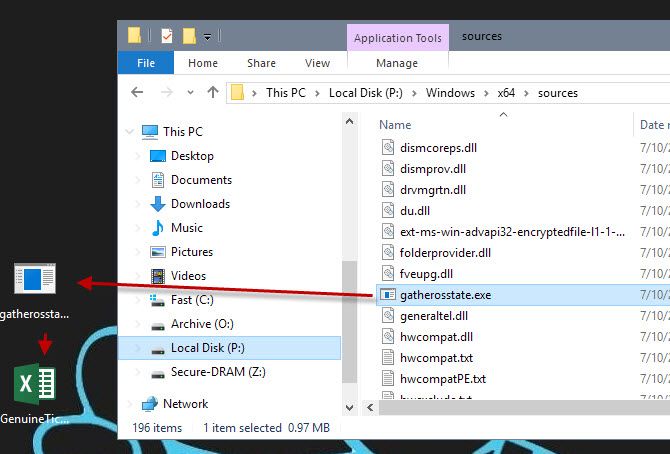Click the Properties icon in quick access toolbar

click(x=166, y=36)
